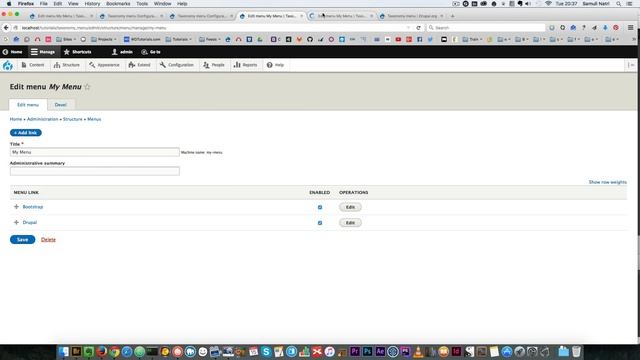The height and width of the screenshot is (360, 640).
Task: Focus the Administrative summary field
Action: pos(95,171)
